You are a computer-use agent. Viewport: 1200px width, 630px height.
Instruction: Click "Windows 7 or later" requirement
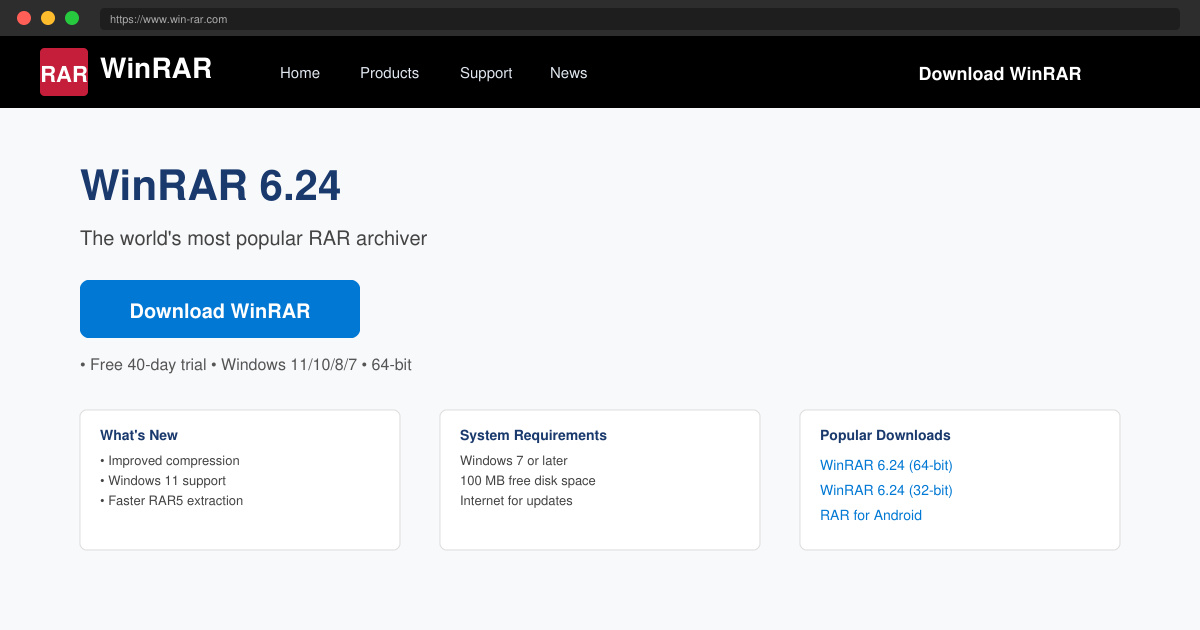point(514,461)
